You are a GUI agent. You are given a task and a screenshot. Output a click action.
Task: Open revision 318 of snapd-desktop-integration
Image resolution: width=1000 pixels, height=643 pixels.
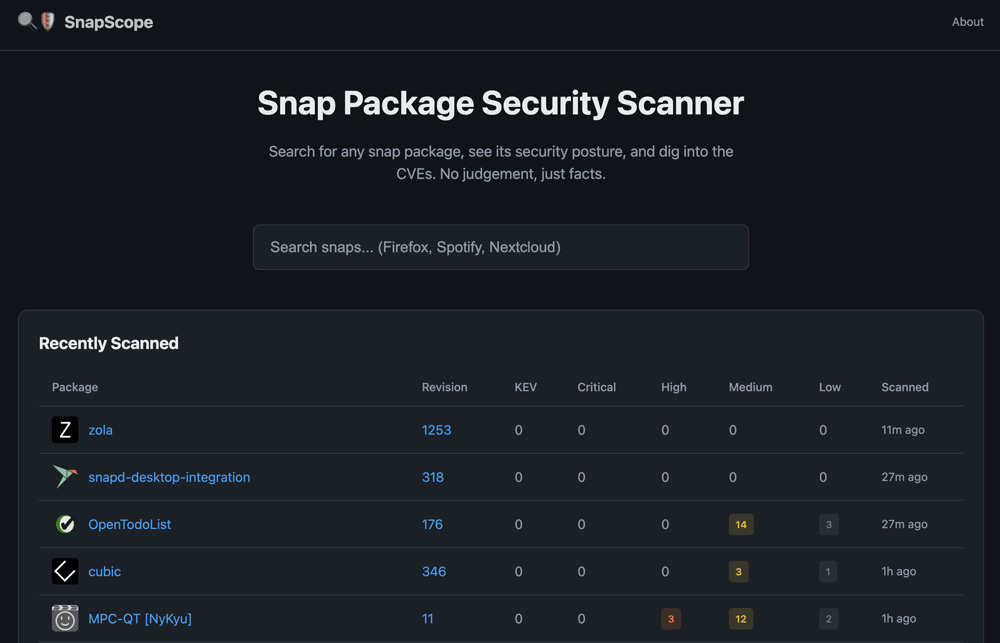pyautogui.click(x=432, y=477)
